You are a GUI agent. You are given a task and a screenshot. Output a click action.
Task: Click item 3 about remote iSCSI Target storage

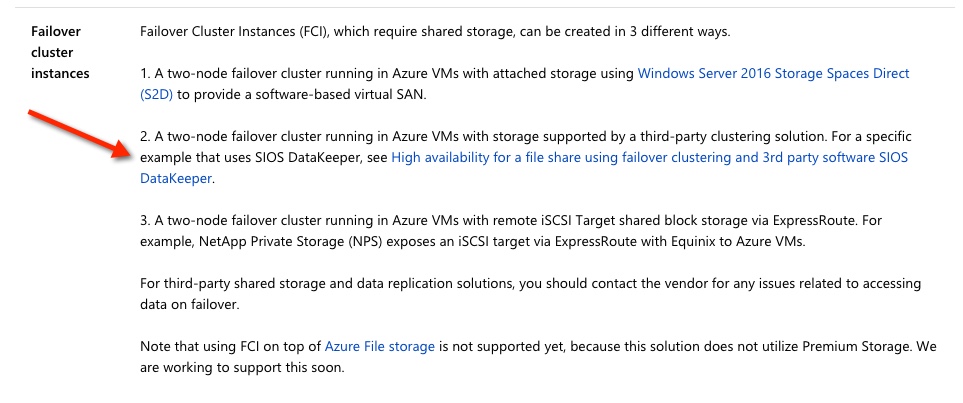(x=450, y=220)
